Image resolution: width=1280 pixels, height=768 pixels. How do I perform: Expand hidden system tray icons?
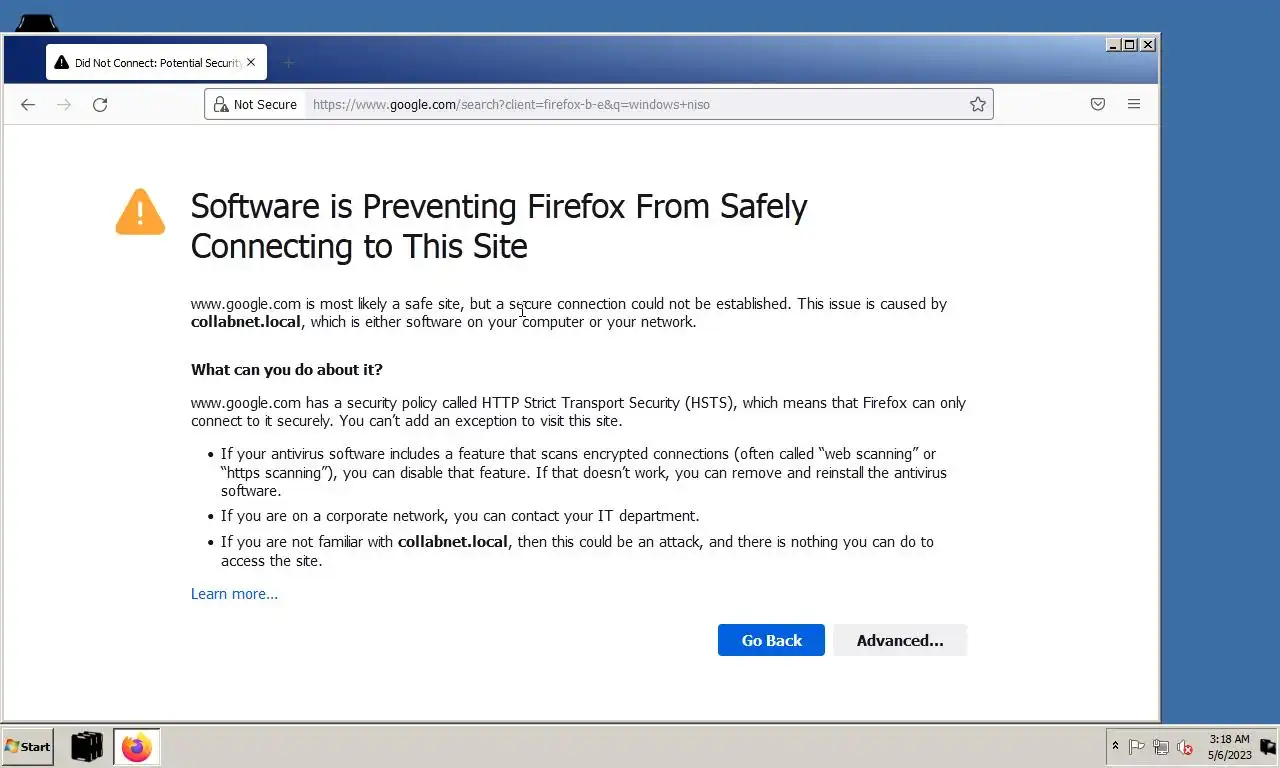click(x=1115, y=746)
